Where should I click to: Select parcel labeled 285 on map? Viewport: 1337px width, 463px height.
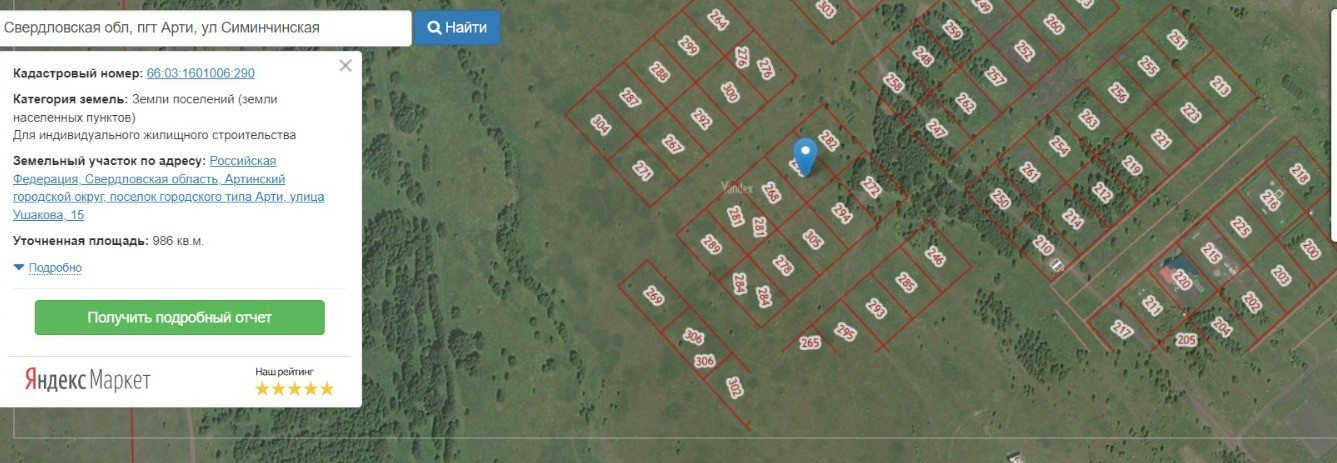(906, 283)
